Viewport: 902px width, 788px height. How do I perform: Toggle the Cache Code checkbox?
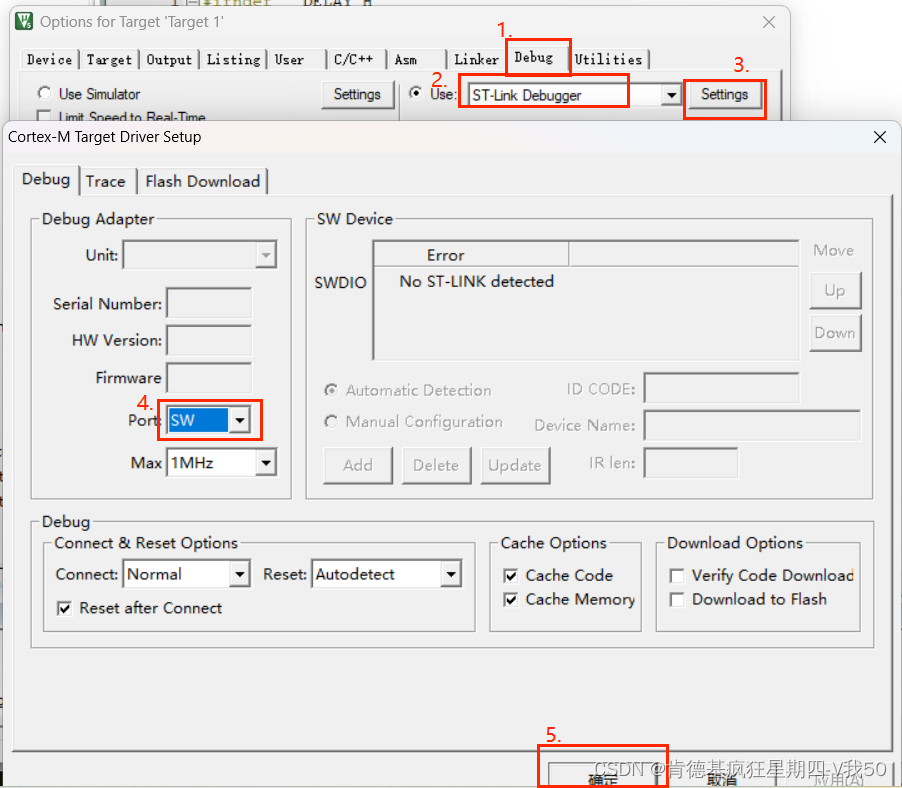click(510, 576)
